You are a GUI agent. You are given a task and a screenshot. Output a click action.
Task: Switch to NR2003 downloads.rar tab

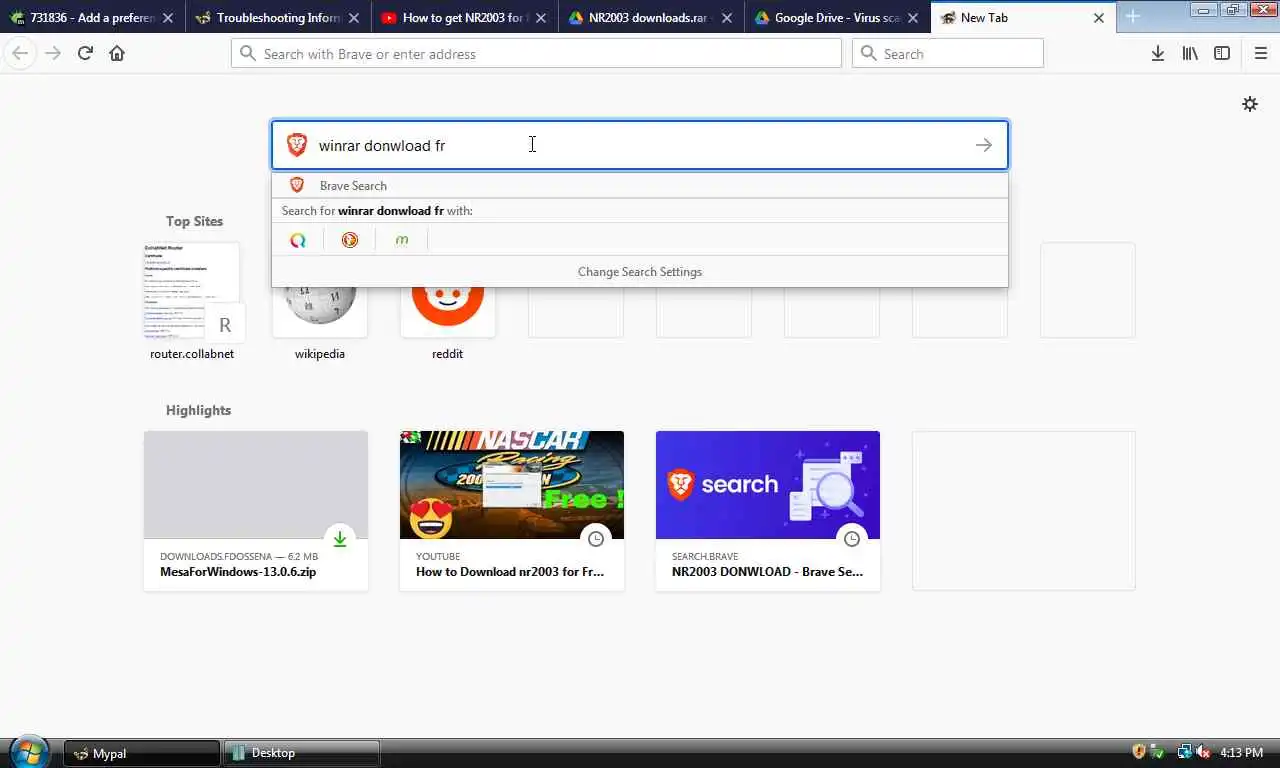click(650, 18)
